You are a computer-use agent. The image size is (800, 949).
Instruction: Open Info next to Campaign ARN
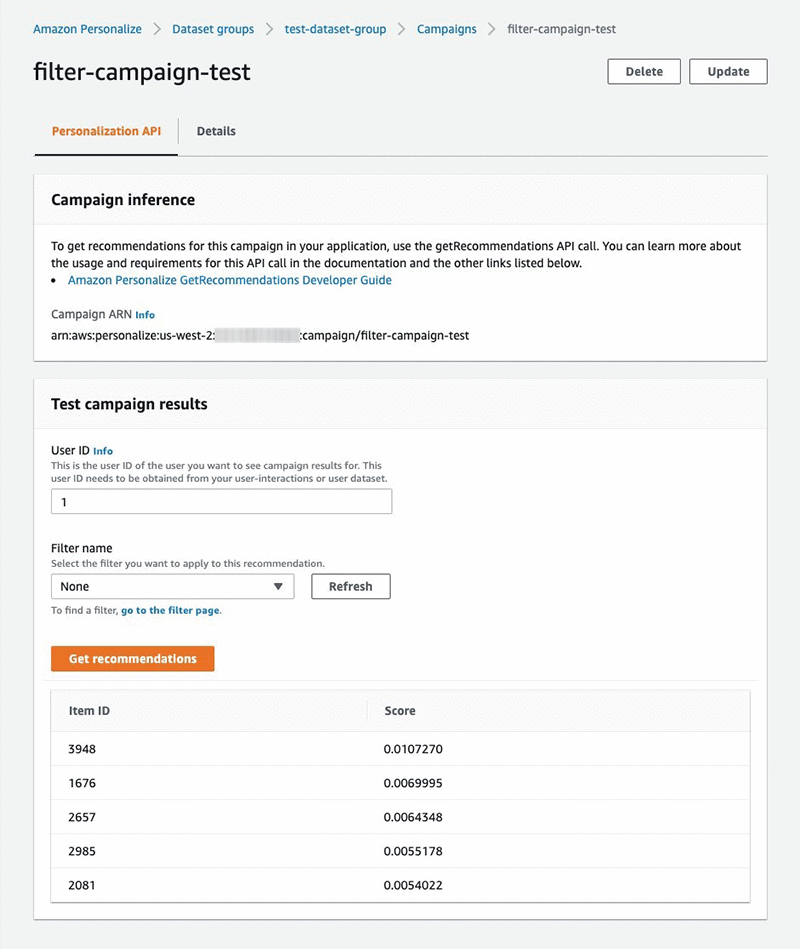[145, 315]
